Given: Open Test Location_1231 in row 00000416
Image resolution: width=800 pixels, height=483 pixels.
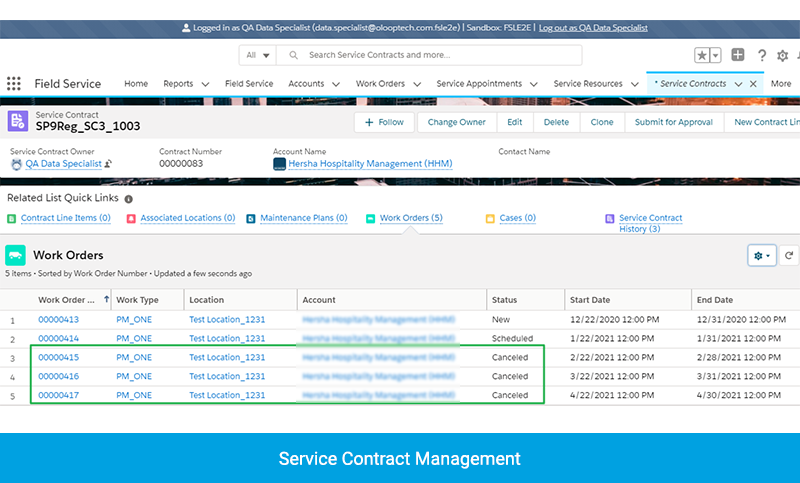Looking at the screenshot, I should [x=227, y=376].
